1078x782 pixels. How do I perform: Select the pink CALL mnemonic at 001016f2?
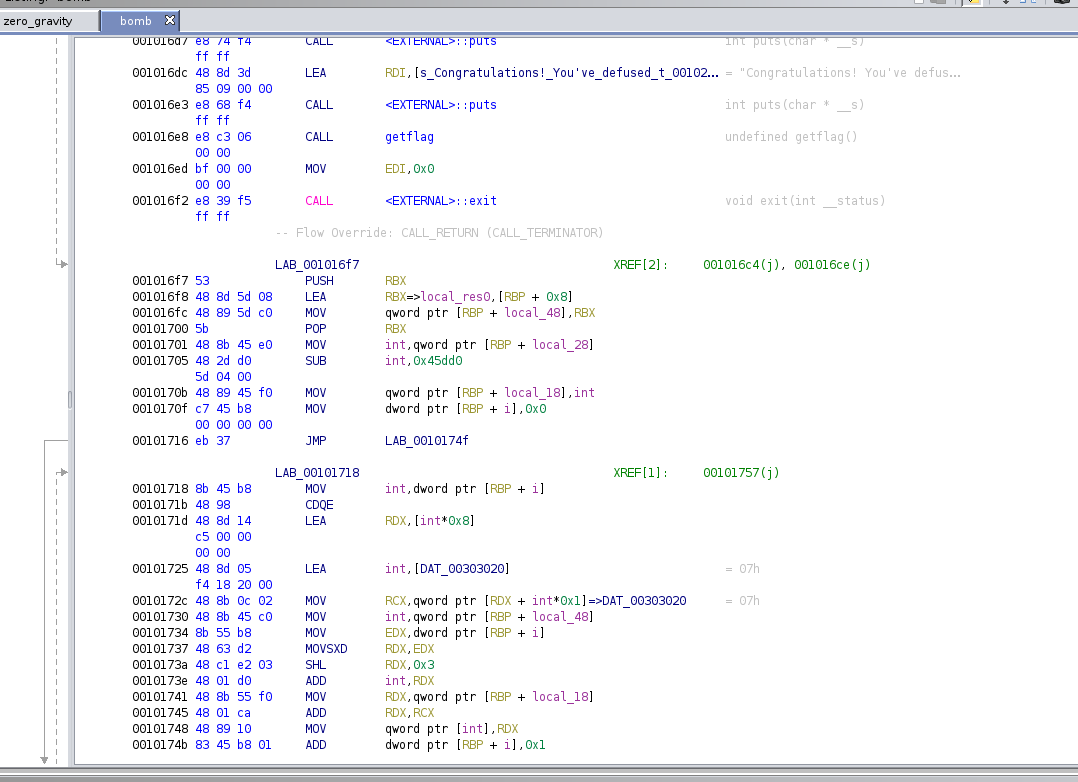coord(319,201)
